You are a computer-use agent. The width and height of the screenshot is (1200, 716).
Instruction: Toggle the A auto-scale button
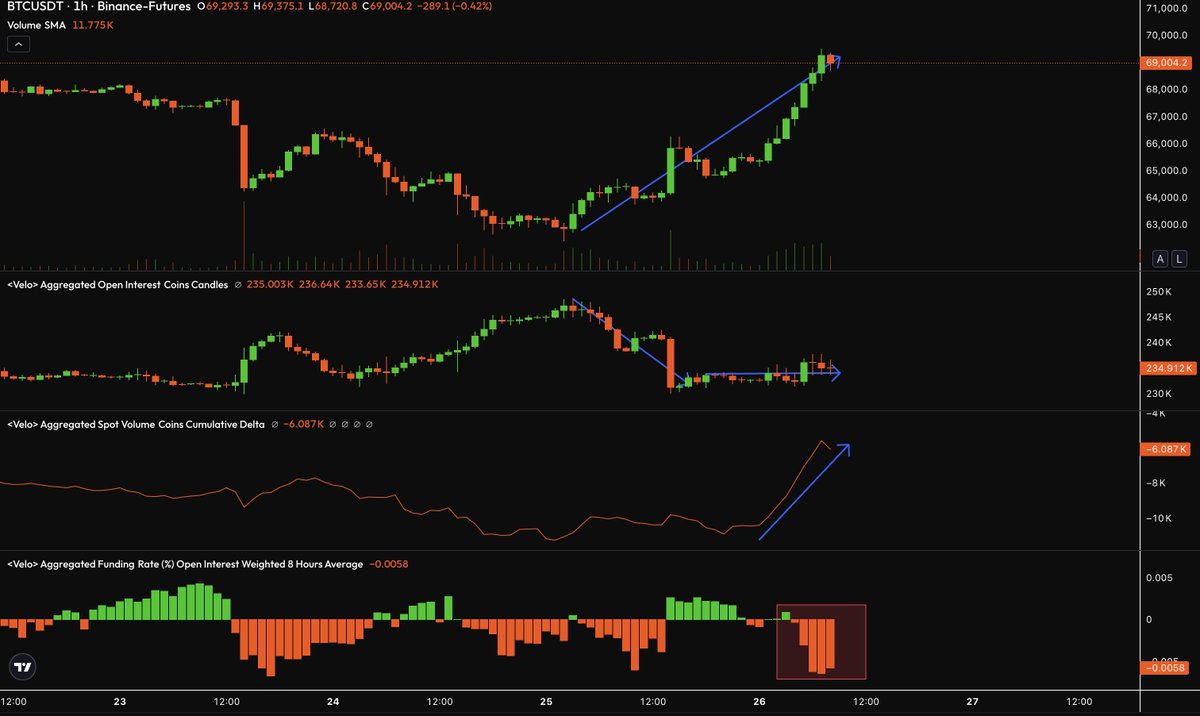click(1161, 259)
